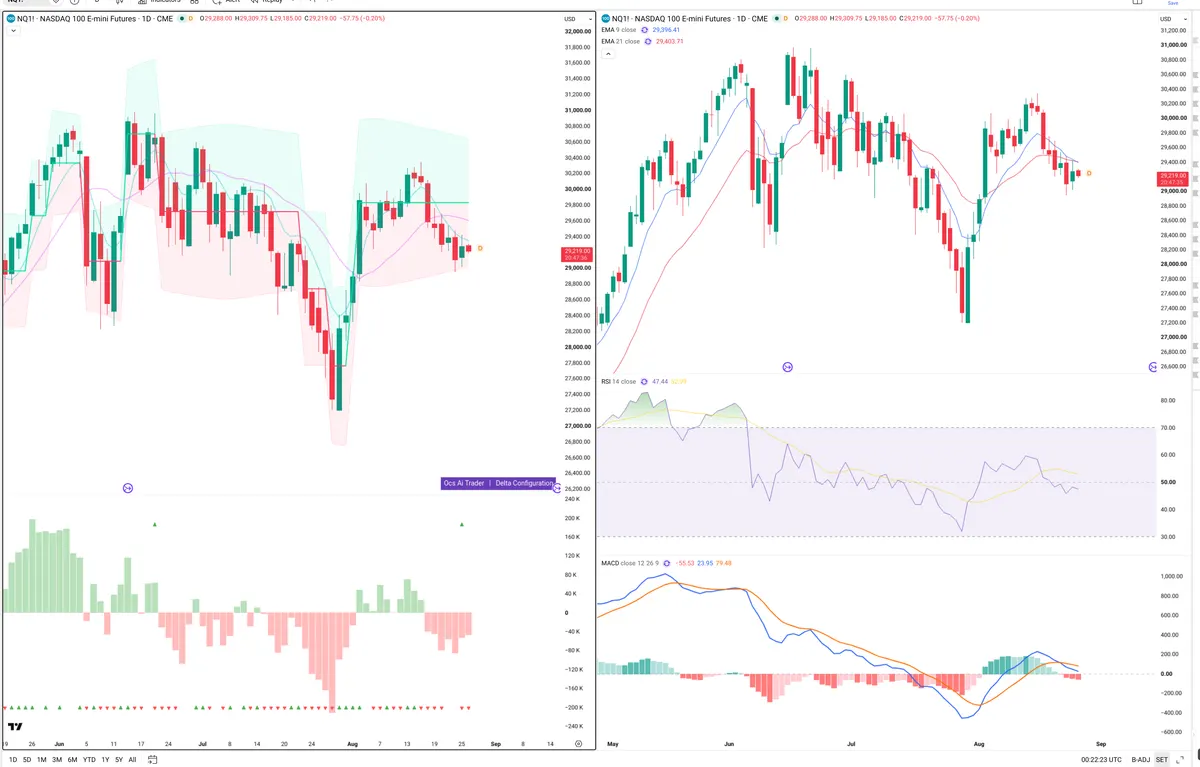Image resolution: width=1200 pixels, height=767 pixels.
Task: Click the MACD refresh indicator icon
Action: pos(666,563)
